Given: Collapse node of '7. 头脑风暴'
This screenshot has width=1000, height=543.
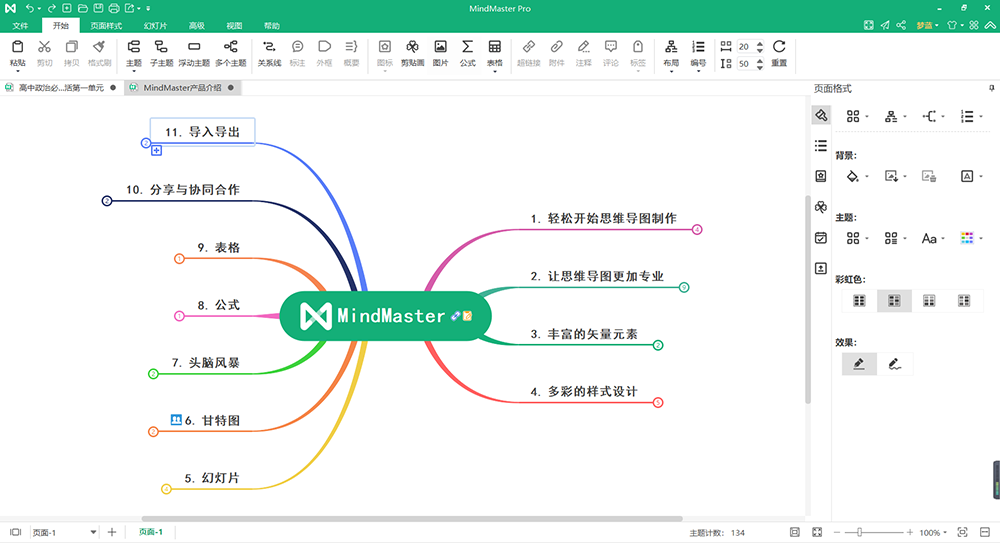Looking at the screenshot, I should tap(153, 374).
